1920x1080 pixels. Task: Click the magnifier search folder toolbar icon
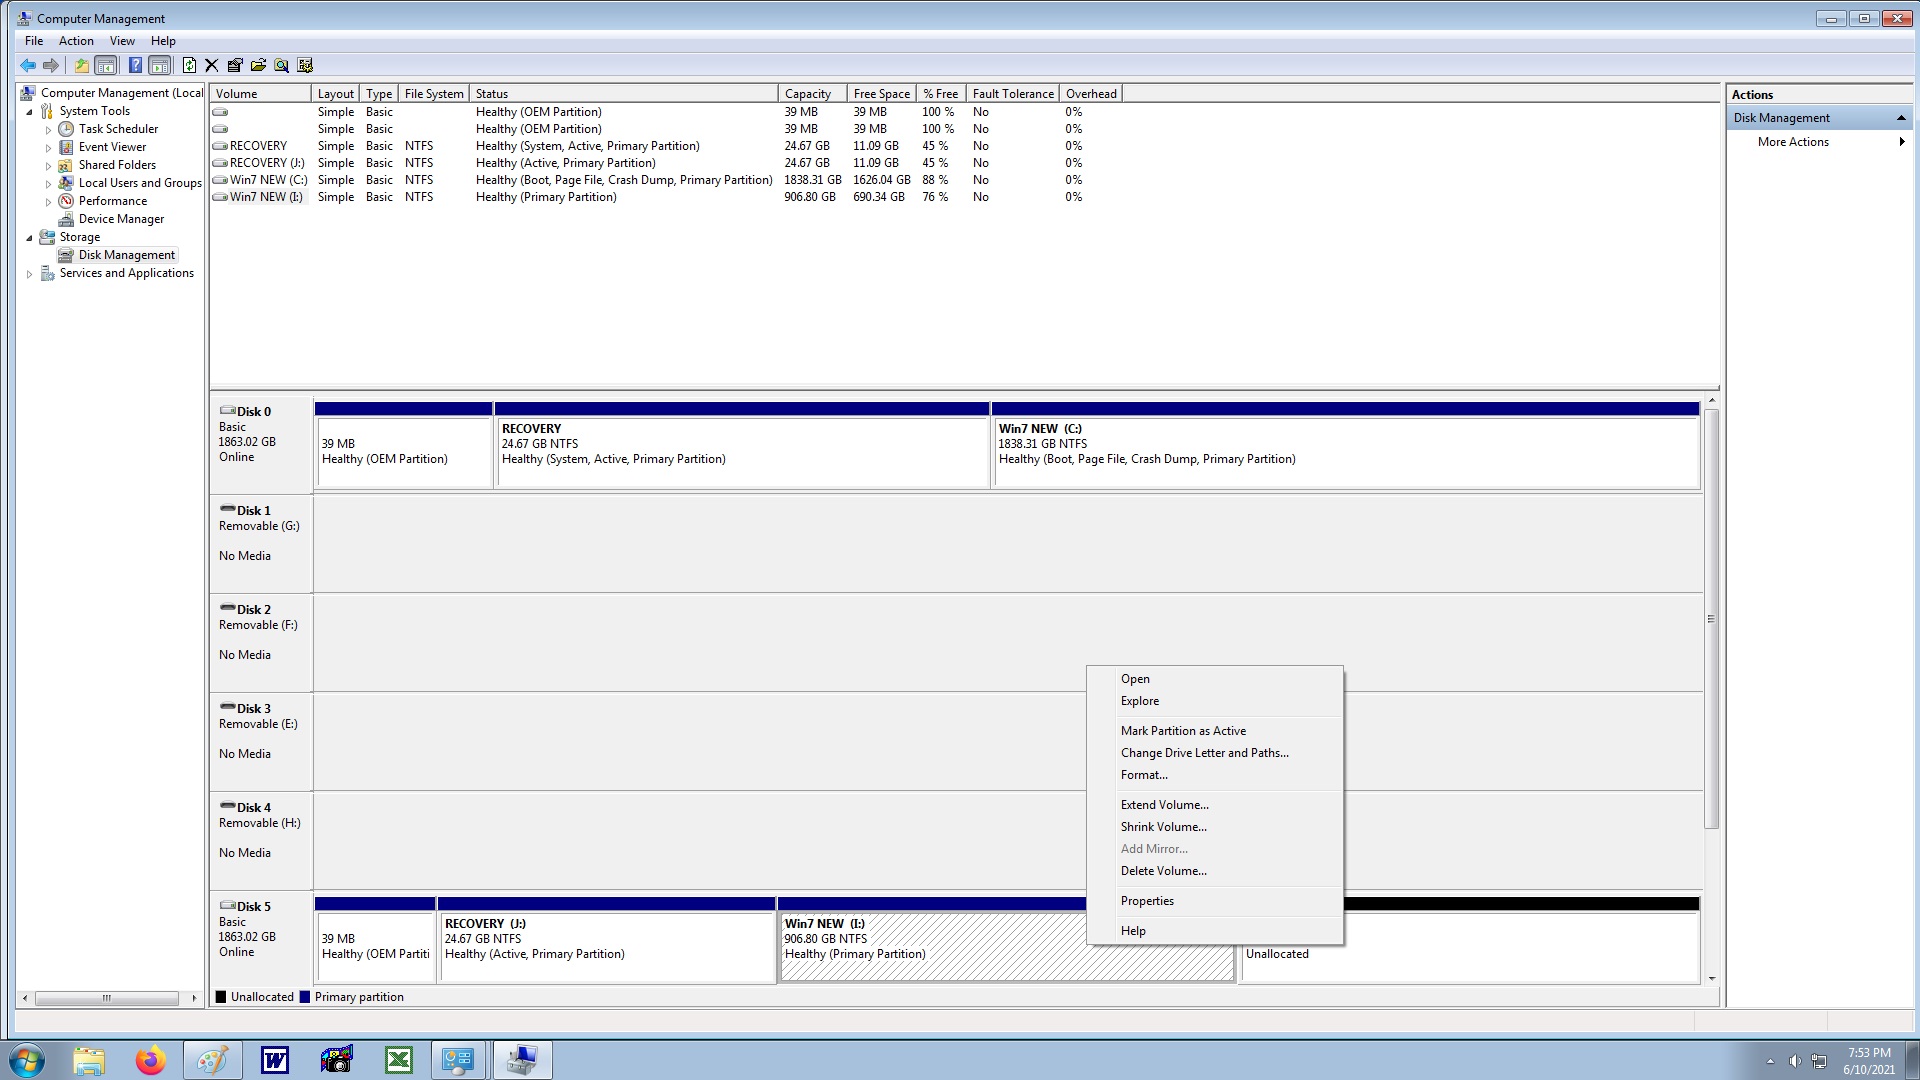[282, 66]
